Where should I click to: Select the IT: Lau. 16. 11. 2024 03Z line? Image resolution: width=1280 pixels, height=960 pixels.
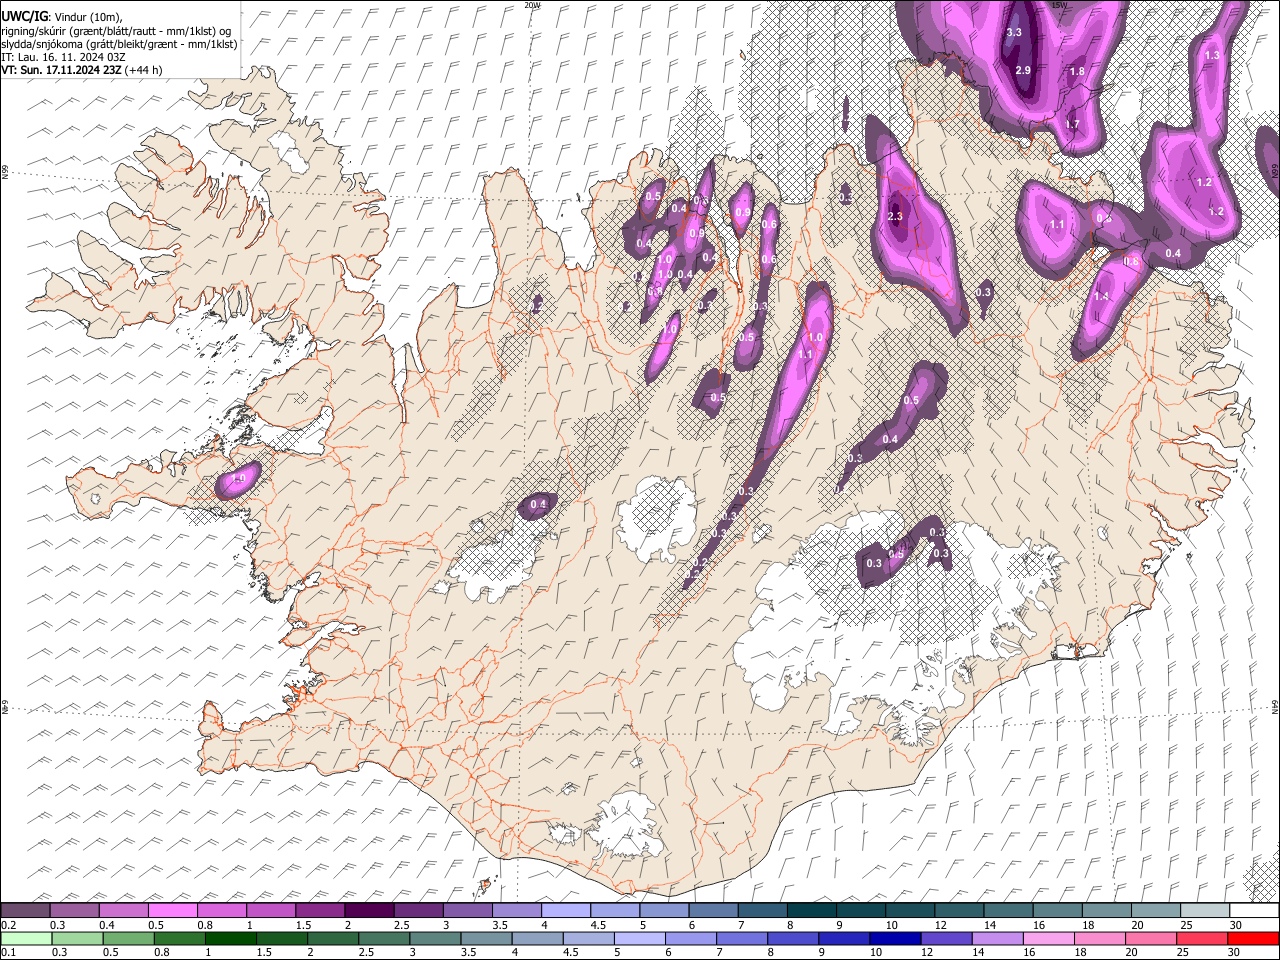tap(62, 57)
